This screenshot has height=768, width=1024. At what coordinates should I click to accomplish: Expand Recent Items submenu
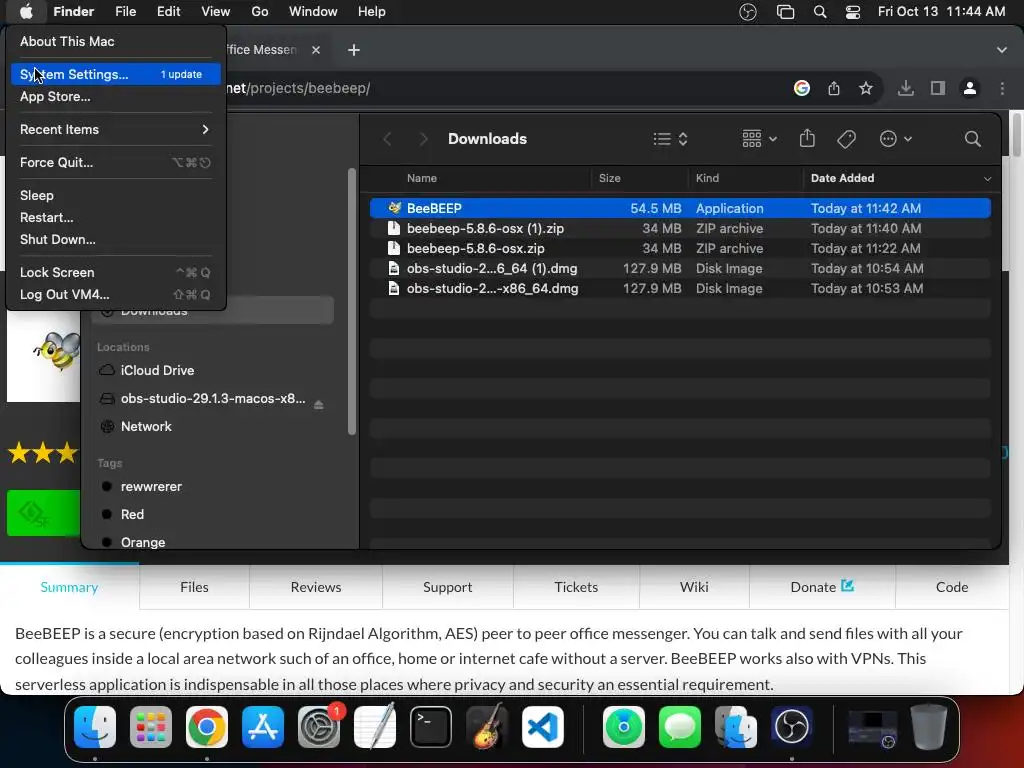click(116, 129)
